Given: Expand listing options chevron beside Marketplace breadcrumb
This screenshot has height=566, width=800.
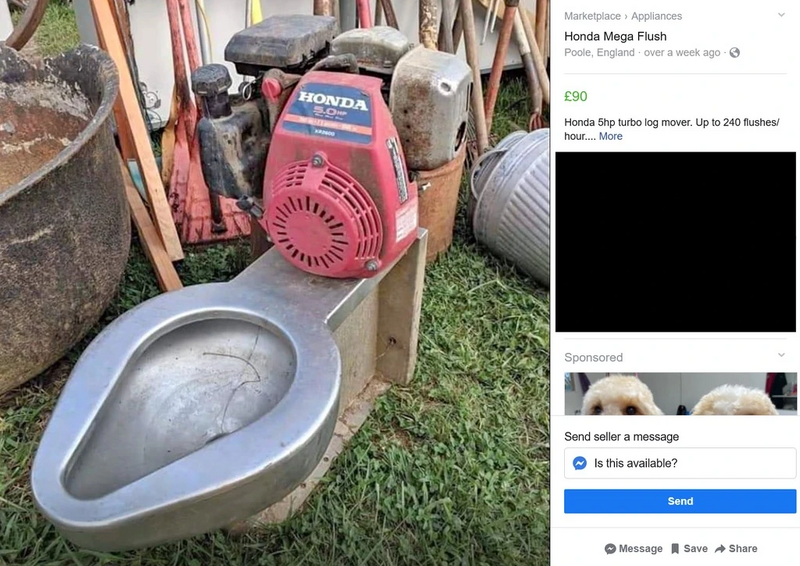Looking at the screenshot, I should [781, 15].
